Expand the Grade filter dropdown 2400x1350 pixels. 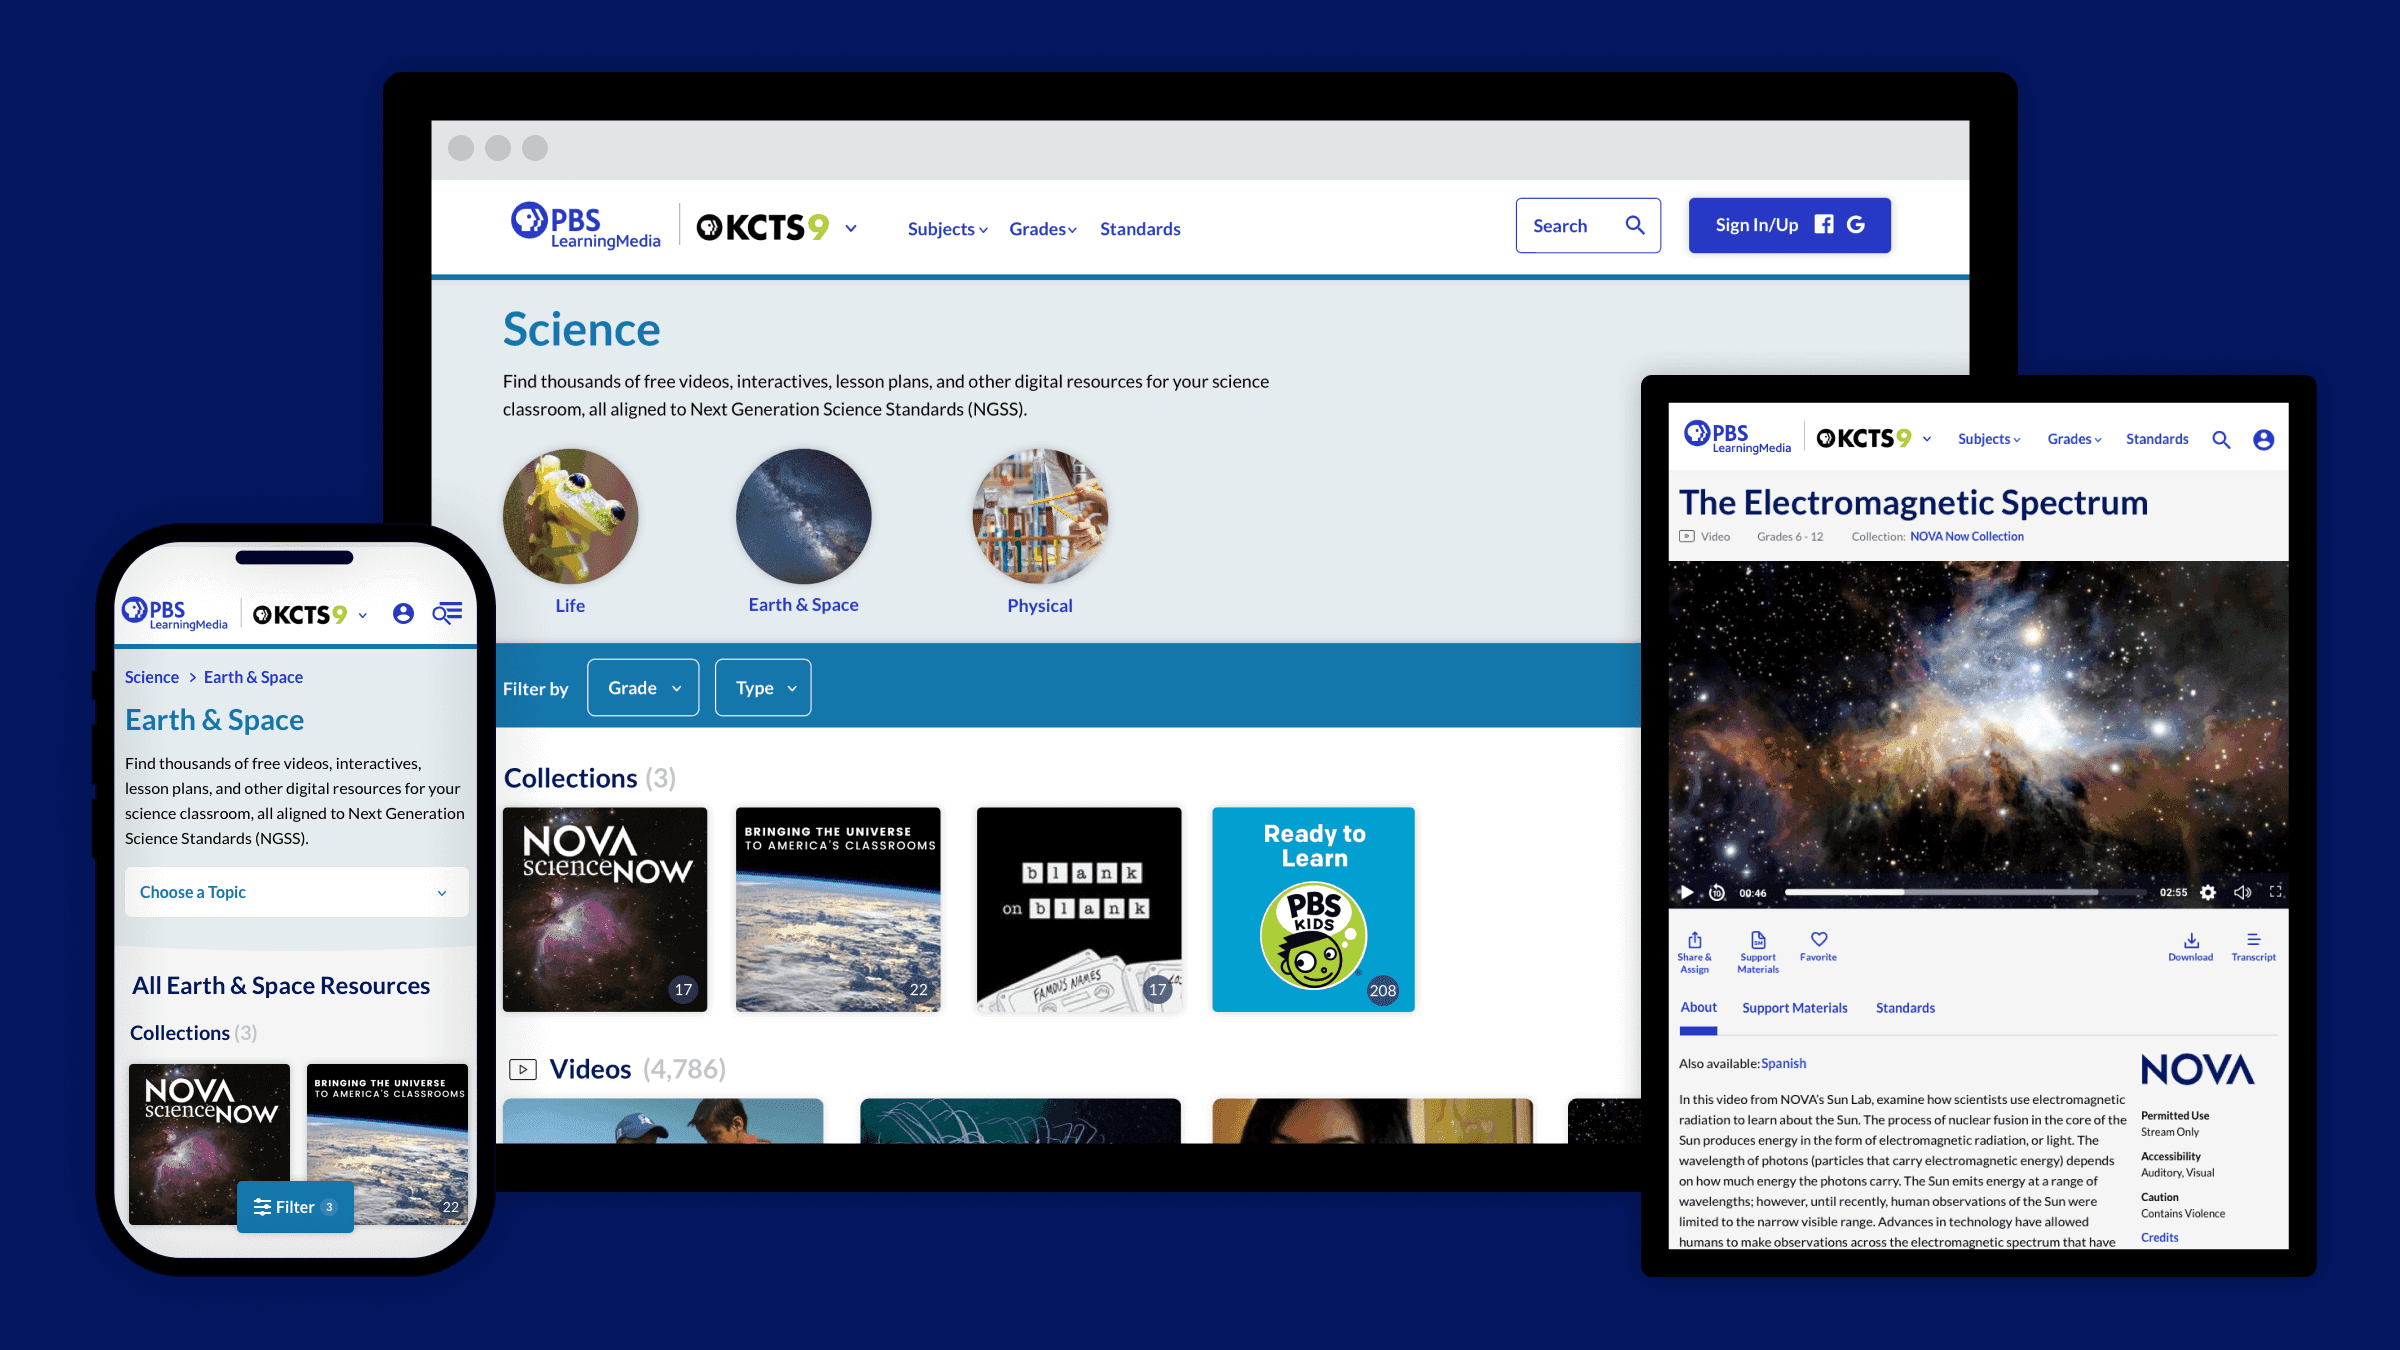[x=643, y=688]
